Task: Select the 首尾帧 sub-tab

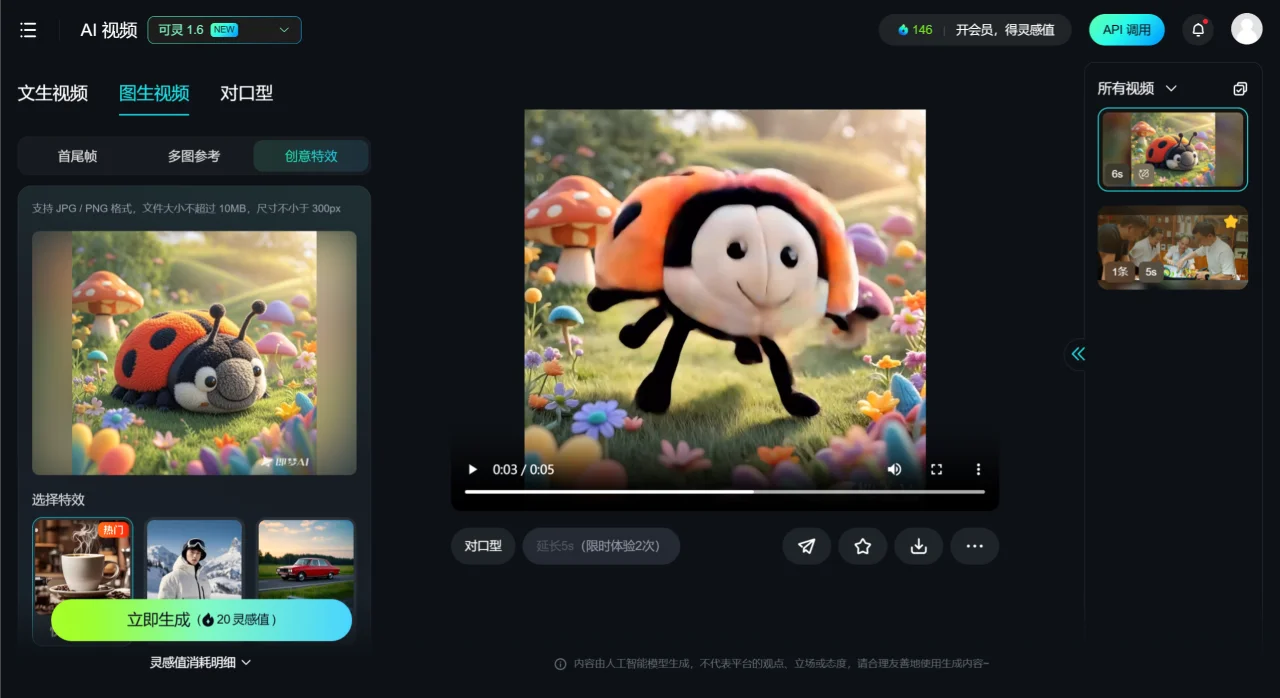Action: [77, 156]
